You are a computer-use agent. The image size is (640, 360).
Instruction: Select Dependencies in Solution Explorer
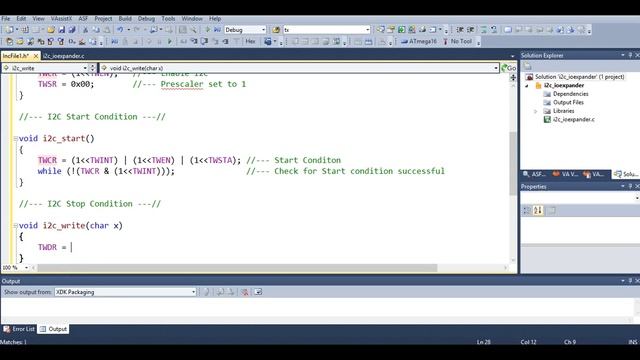[x=570, y=94]
